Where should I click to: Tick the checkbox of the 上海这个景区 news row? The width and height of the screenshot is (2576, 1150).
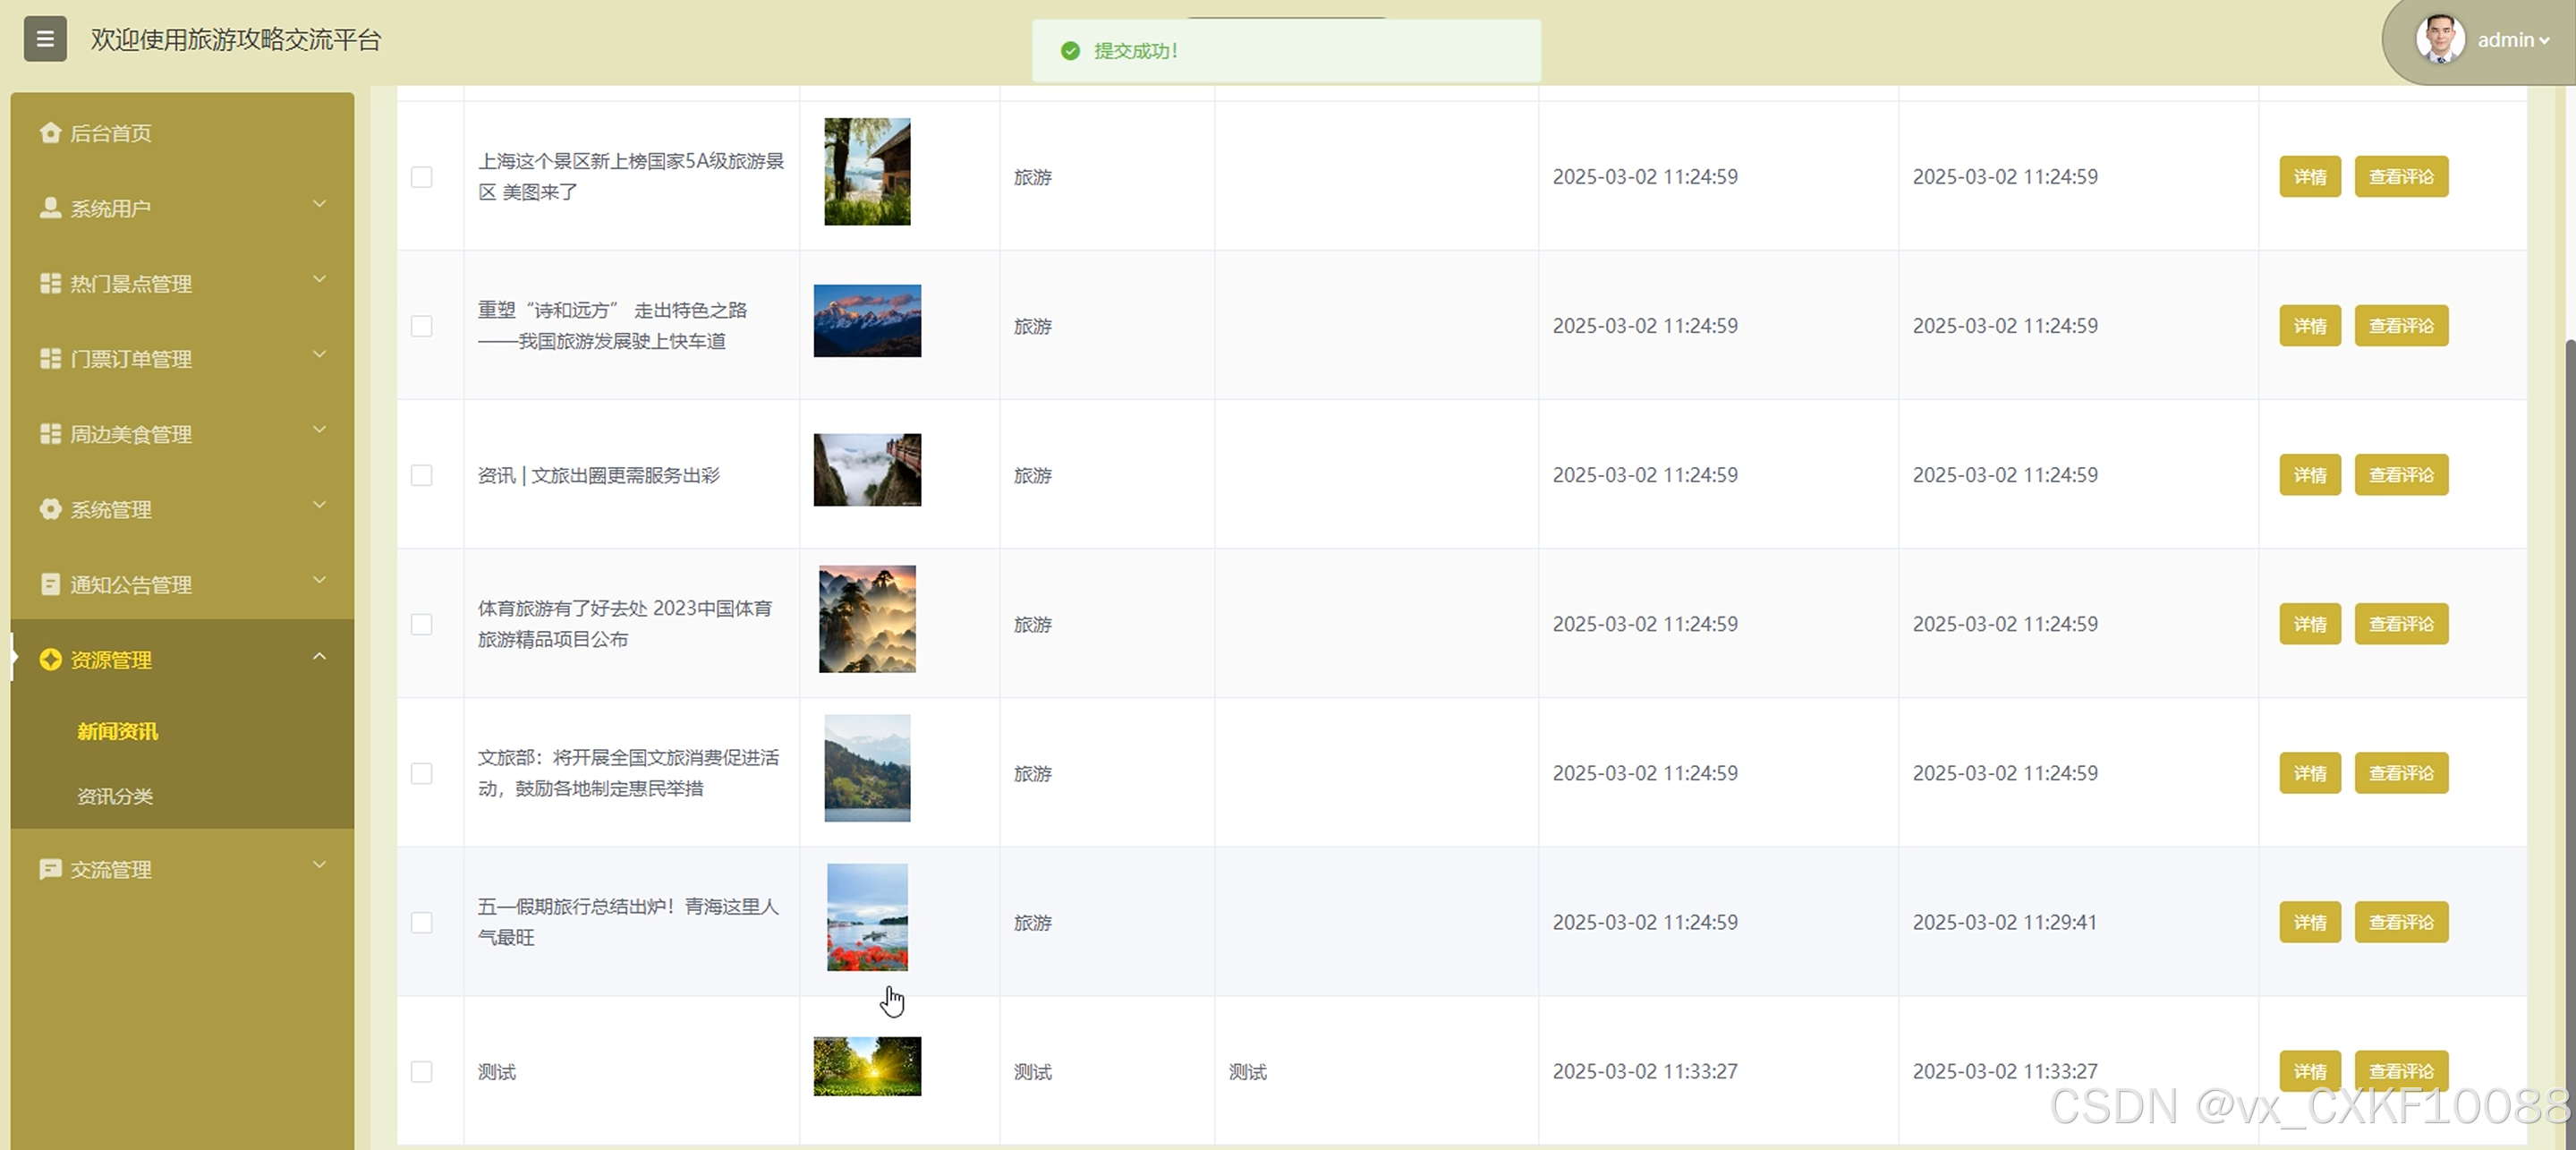[x=422, y=177]
